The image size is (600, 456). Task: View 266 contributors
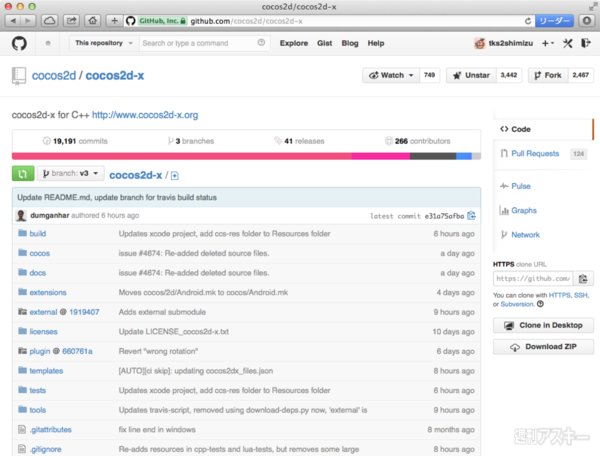(x=417, y=141)
